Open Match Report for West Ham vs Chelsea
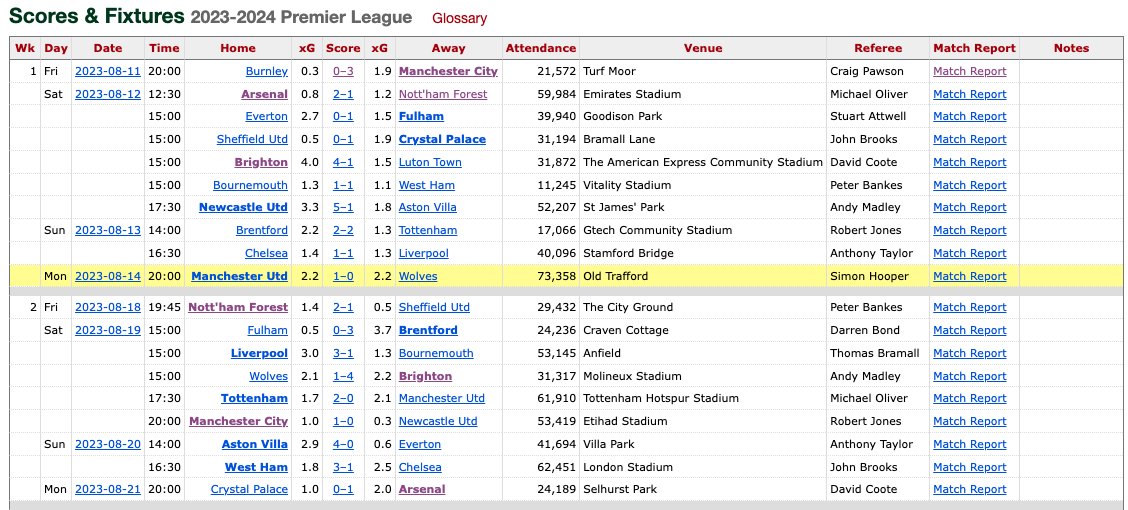1128x510 pixels. tap(969, 467)
